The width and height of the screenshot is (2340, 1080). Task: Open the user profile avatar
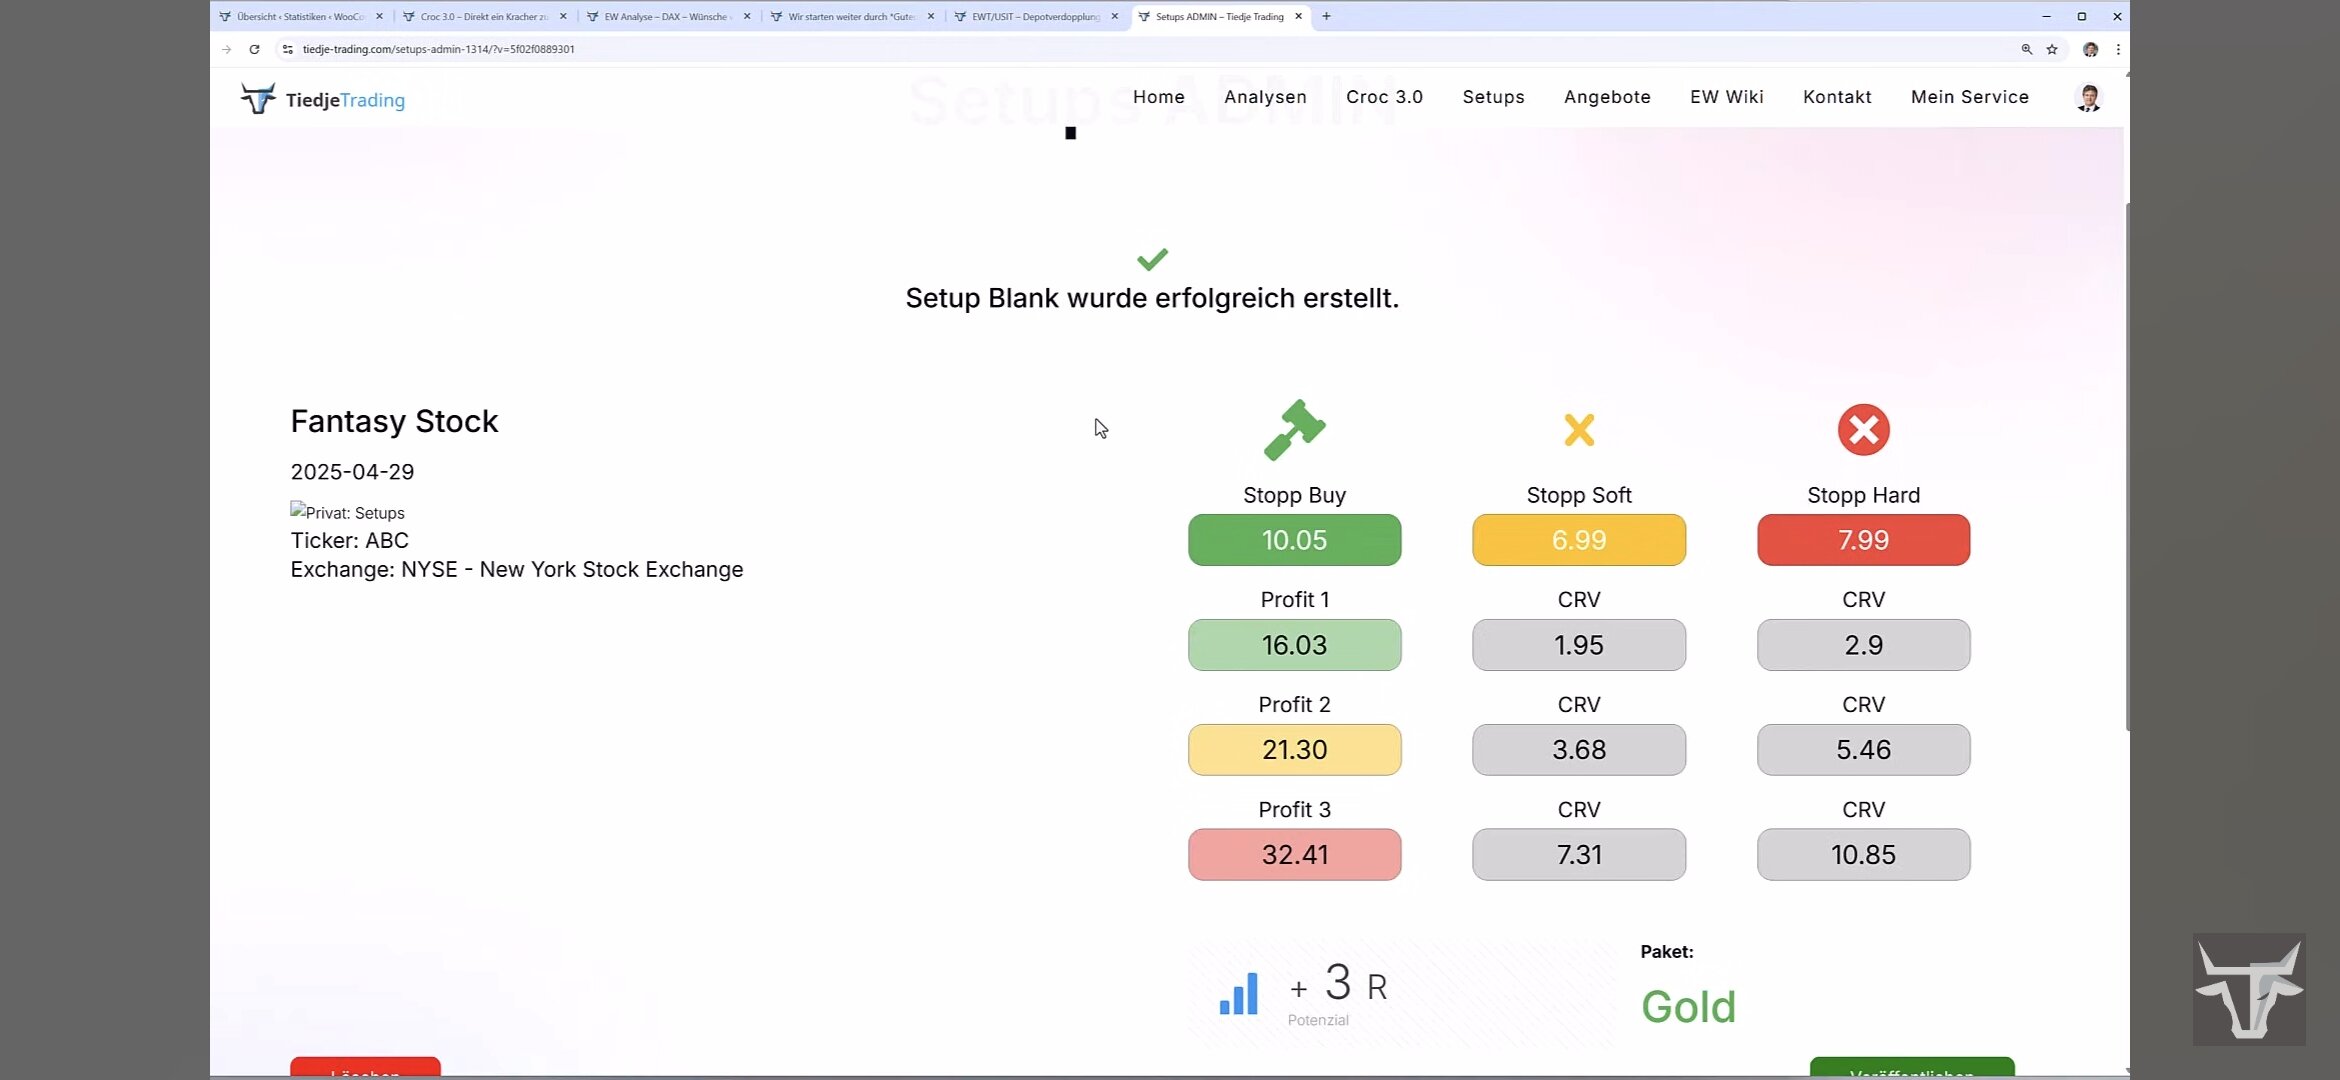[x=2088, y=98]
